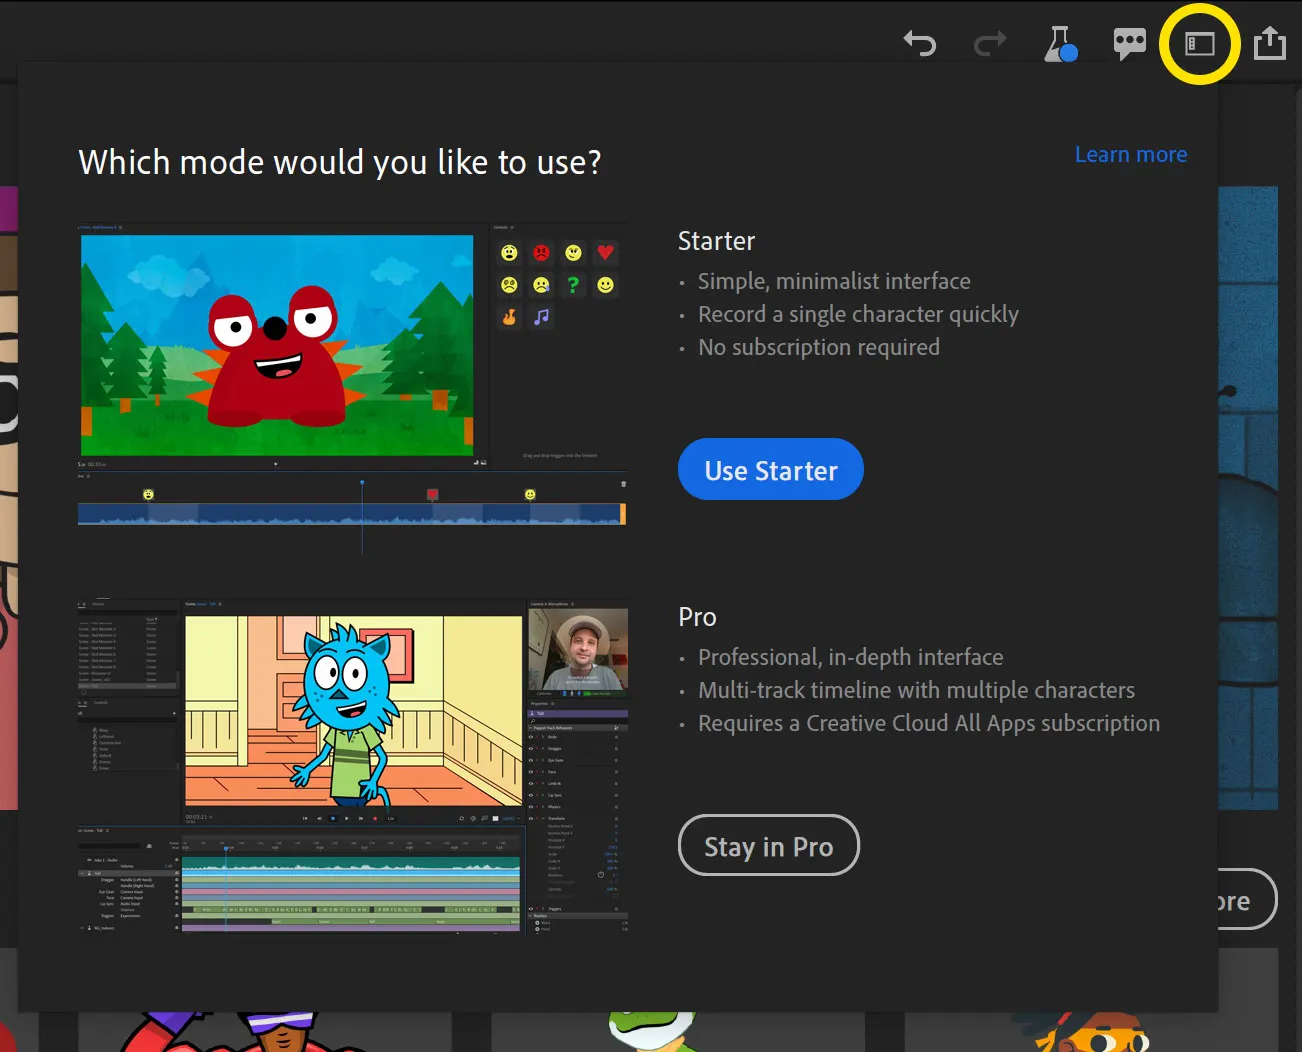Click the angry red face trigger icon
This screenshot has width=1302, height=1052.
541,253
